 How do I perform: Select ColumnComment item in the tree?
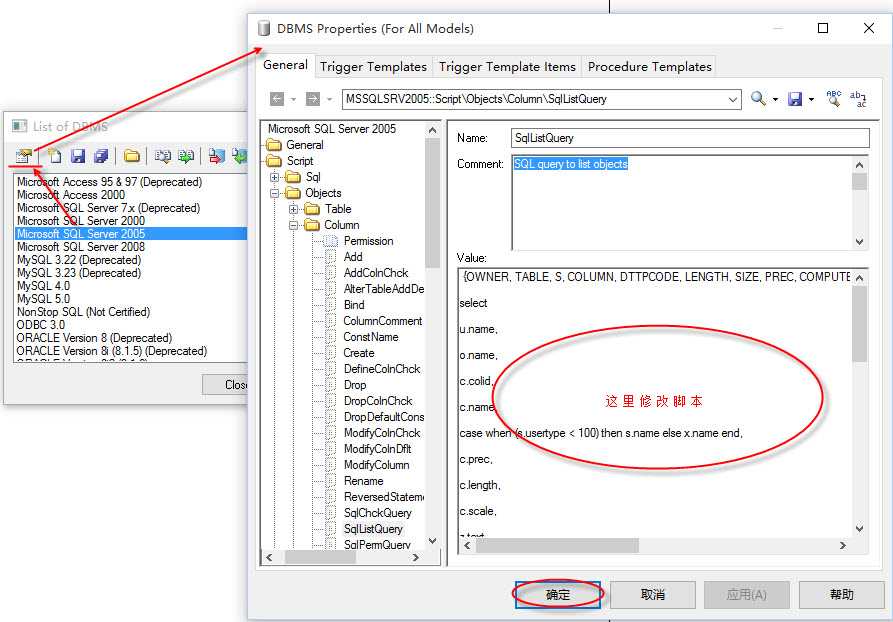(383, 321)
